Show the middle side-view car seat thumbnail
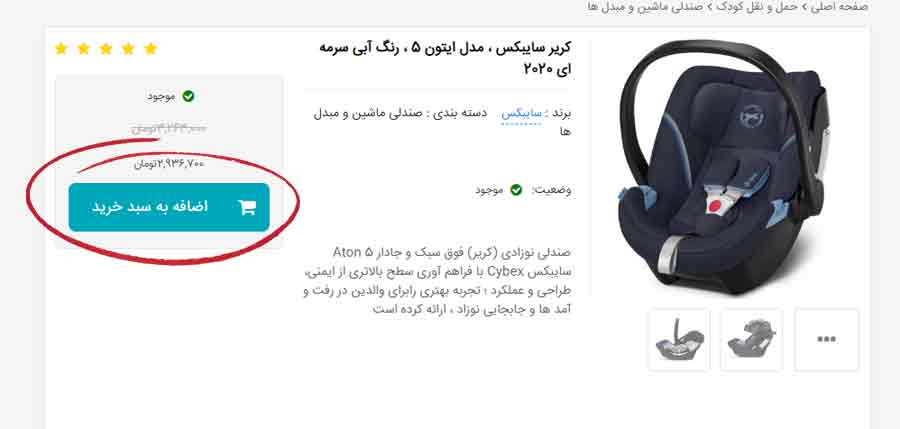Image resolution: width=900 pixels, height=429 pixels. [x=751, y=339]
